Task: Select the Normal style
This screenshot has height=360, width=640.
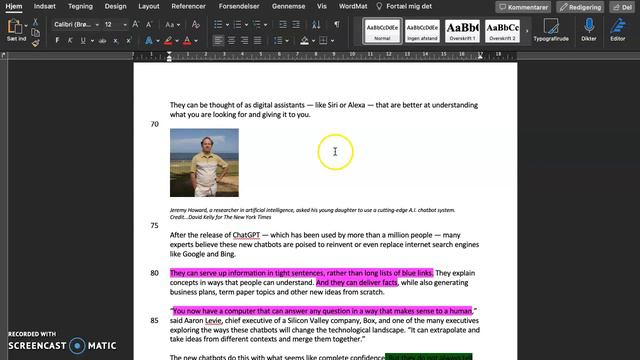Action: click(x=382, y=31)
